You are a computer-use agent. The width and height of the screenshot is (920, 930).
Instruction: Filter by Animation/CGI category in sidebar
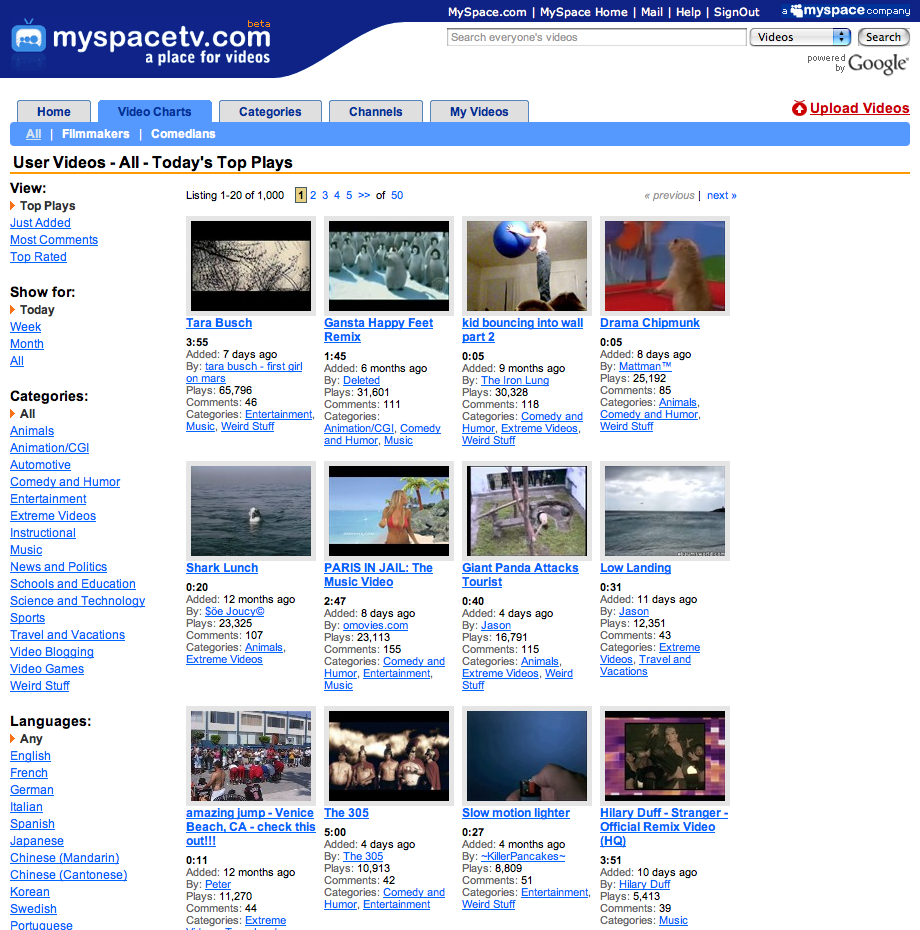(x=50, y=448)
